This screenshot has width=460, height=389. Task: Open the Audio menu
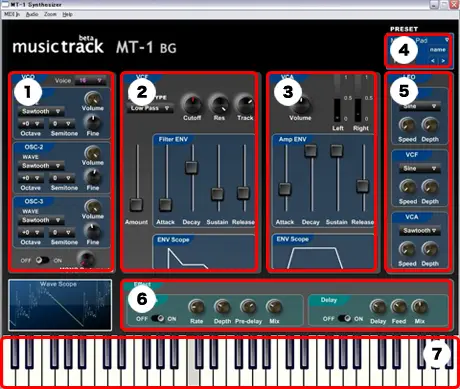click(x=32, y=14)
